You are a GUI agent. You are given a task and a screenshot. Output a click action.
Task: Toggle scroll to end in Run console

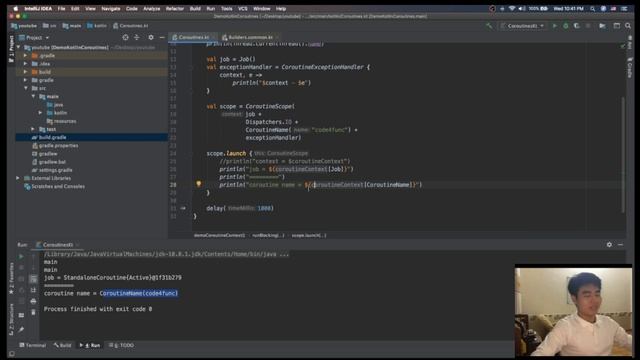[x=33, y=290]
